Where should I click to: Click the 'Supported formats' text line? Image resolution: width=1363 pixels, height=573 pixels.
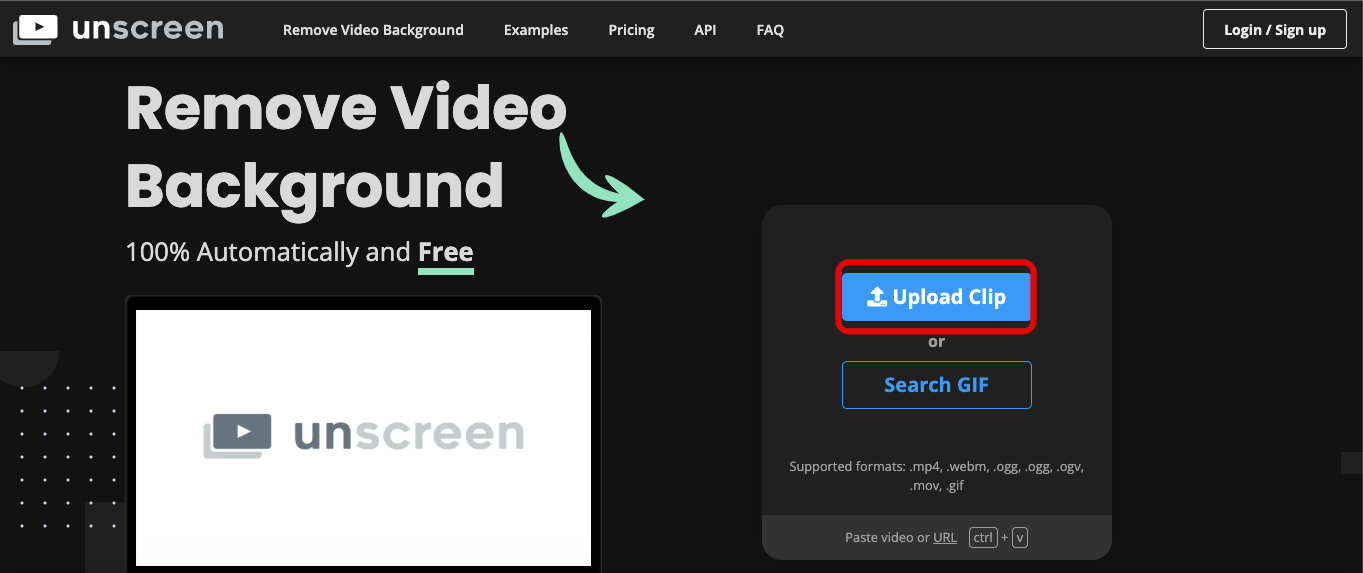tap(936, 476)
